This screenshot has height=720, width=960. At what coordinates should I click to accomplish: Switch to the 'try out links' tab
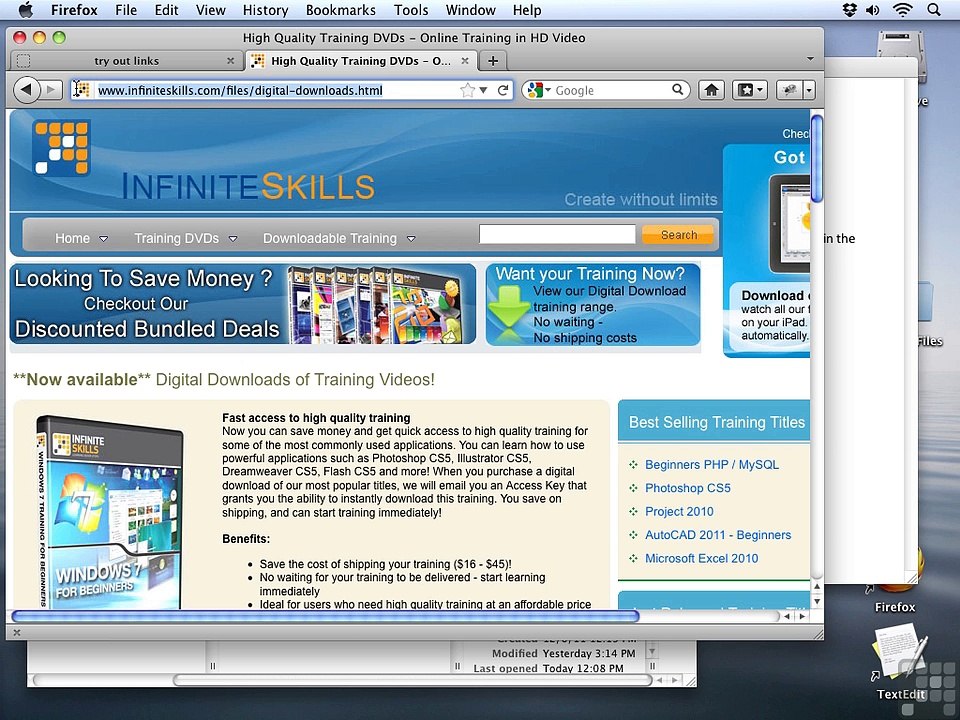pyautogui.click(x=127, y=61)
